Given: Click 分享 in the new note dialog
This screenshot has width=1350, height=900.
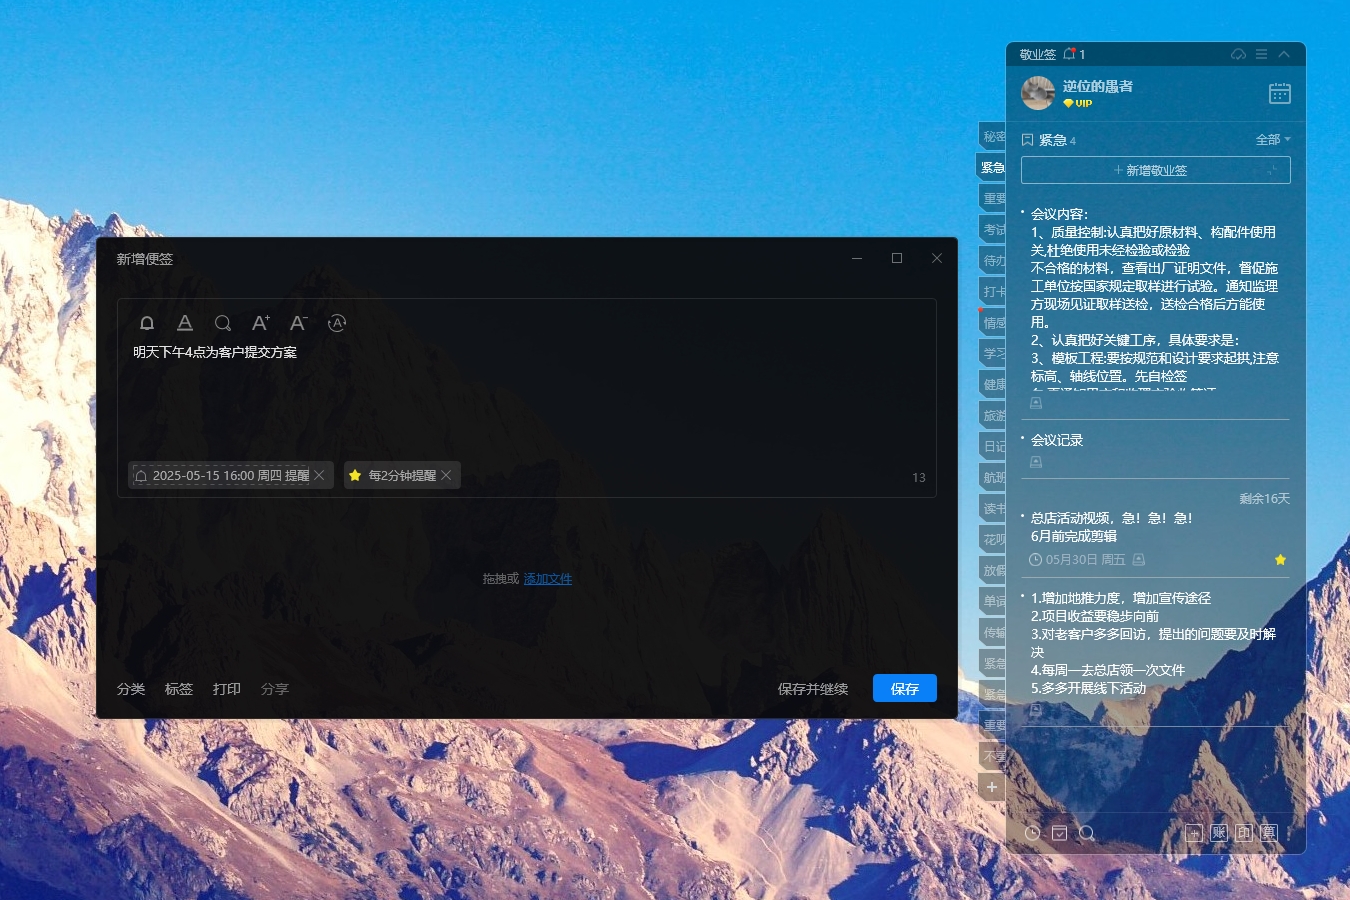Looking at the screenshot, I should coord(275,689).
